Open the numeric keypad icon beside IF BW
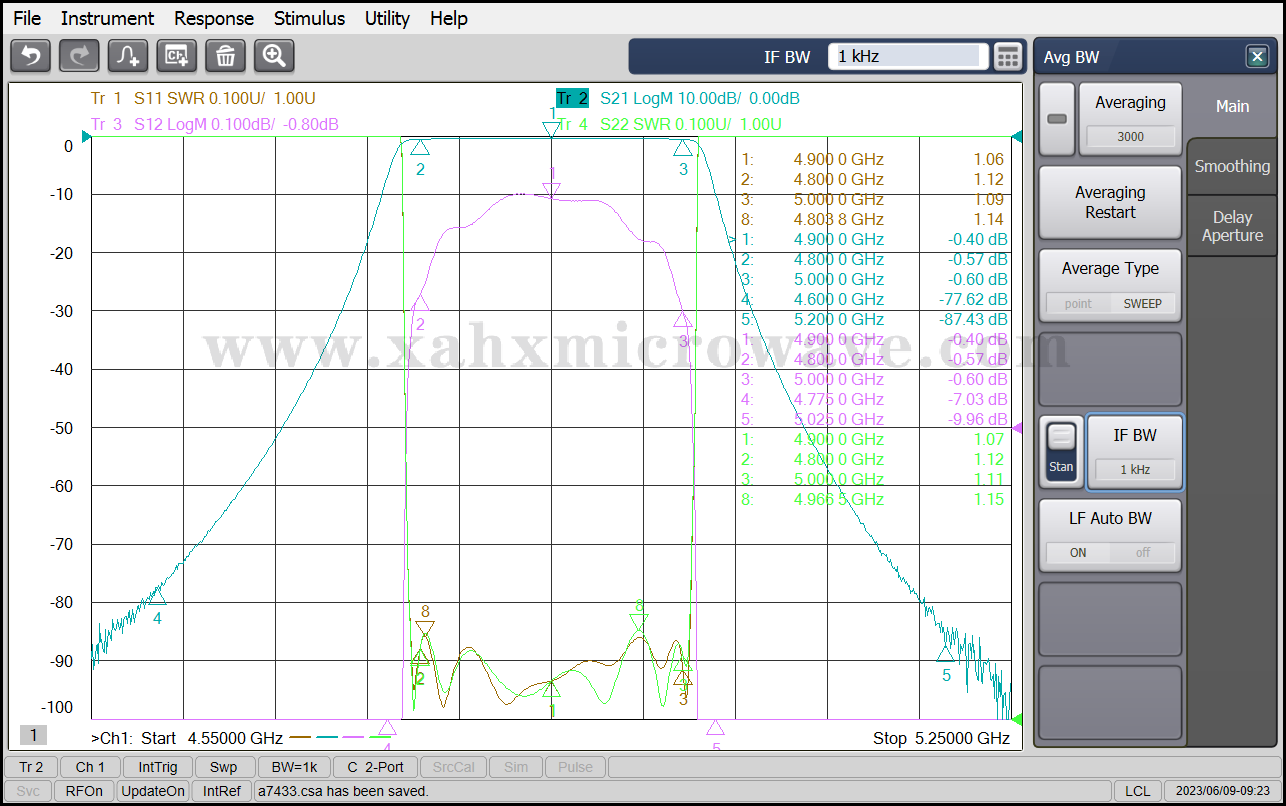Image resolution: width=1286 pixels, height=806 pixels. point(1008,57)
